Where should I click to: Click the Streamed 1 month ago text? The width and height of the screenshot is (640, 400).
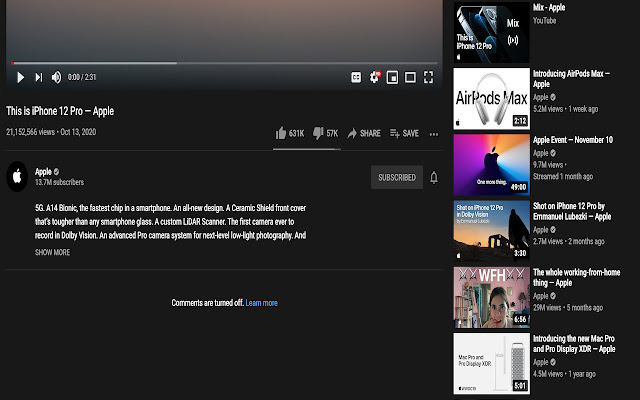tap(563, 176)
